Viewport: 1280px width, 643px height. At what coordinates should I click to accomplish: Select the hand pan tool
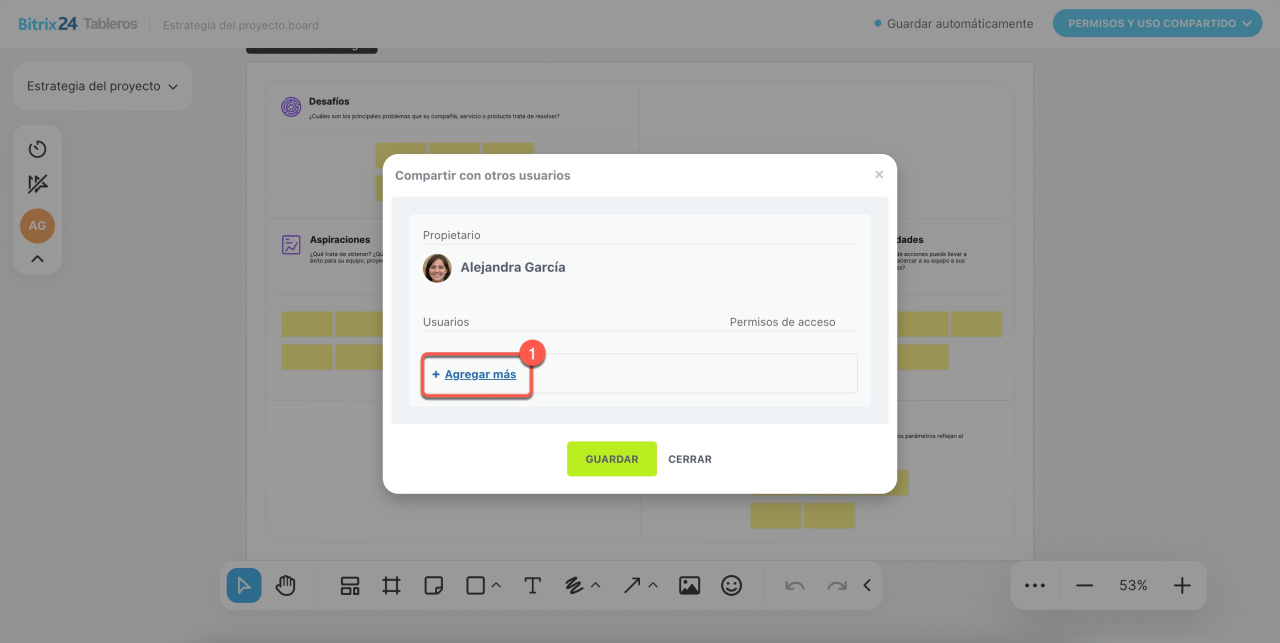point(286,586)
